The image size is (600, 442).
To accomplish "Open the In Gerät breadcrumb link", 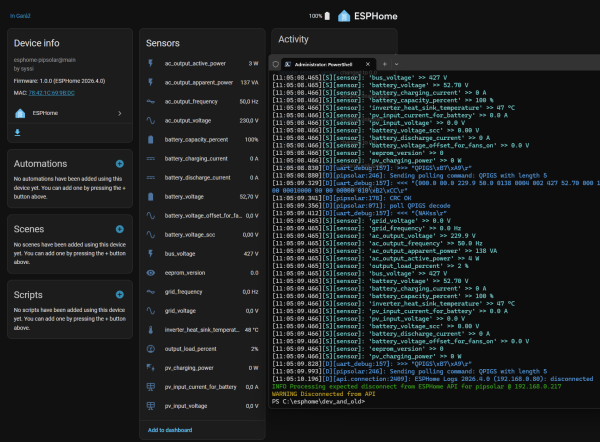I will click(x=22, y=16).
